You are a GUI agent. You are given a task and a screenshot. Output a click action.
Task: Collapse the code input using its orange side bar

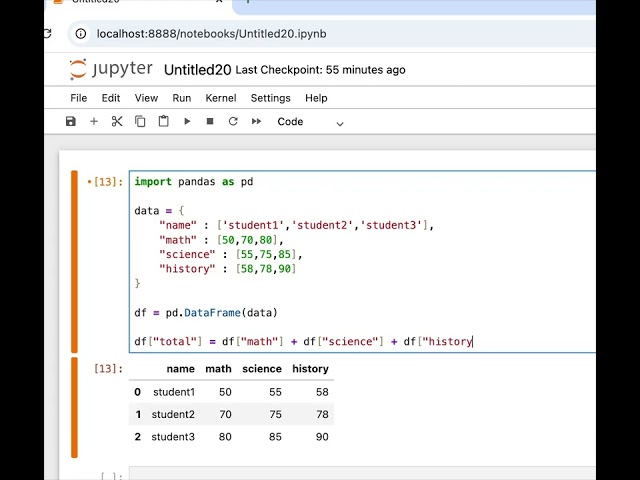[x=74, y=261]
